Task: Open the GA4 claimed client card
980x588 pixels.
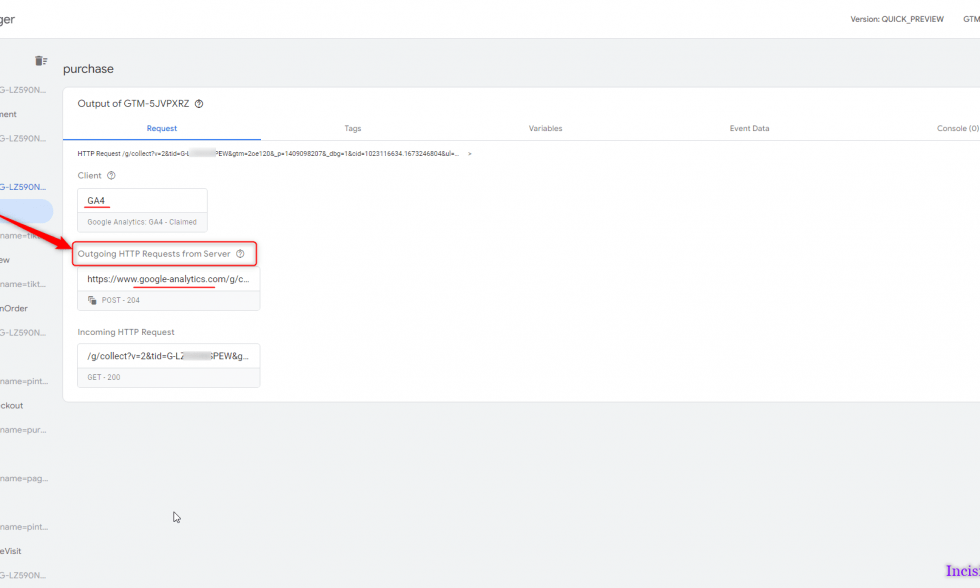Action: (x=142, y=200)
